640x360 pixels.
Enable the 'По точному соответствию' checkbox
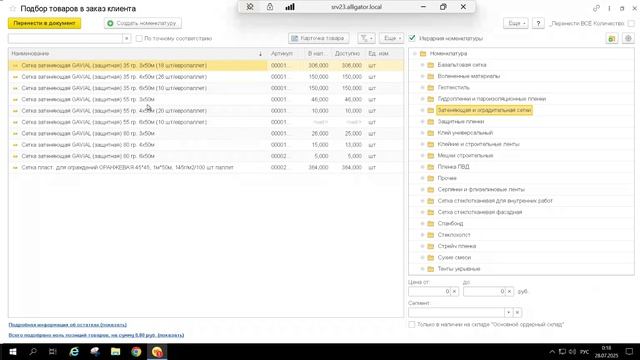pos(139,38)
